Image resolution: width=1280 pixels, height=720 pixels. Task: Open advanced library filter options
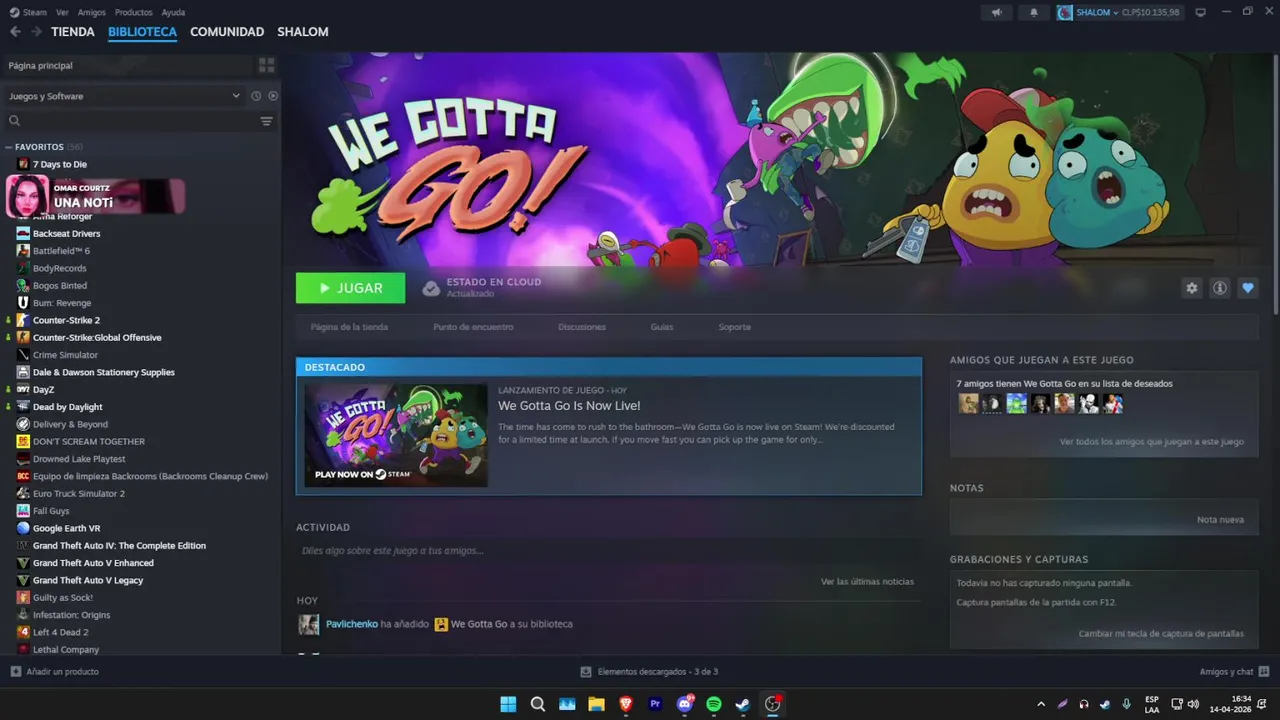(x=266, y=121)
